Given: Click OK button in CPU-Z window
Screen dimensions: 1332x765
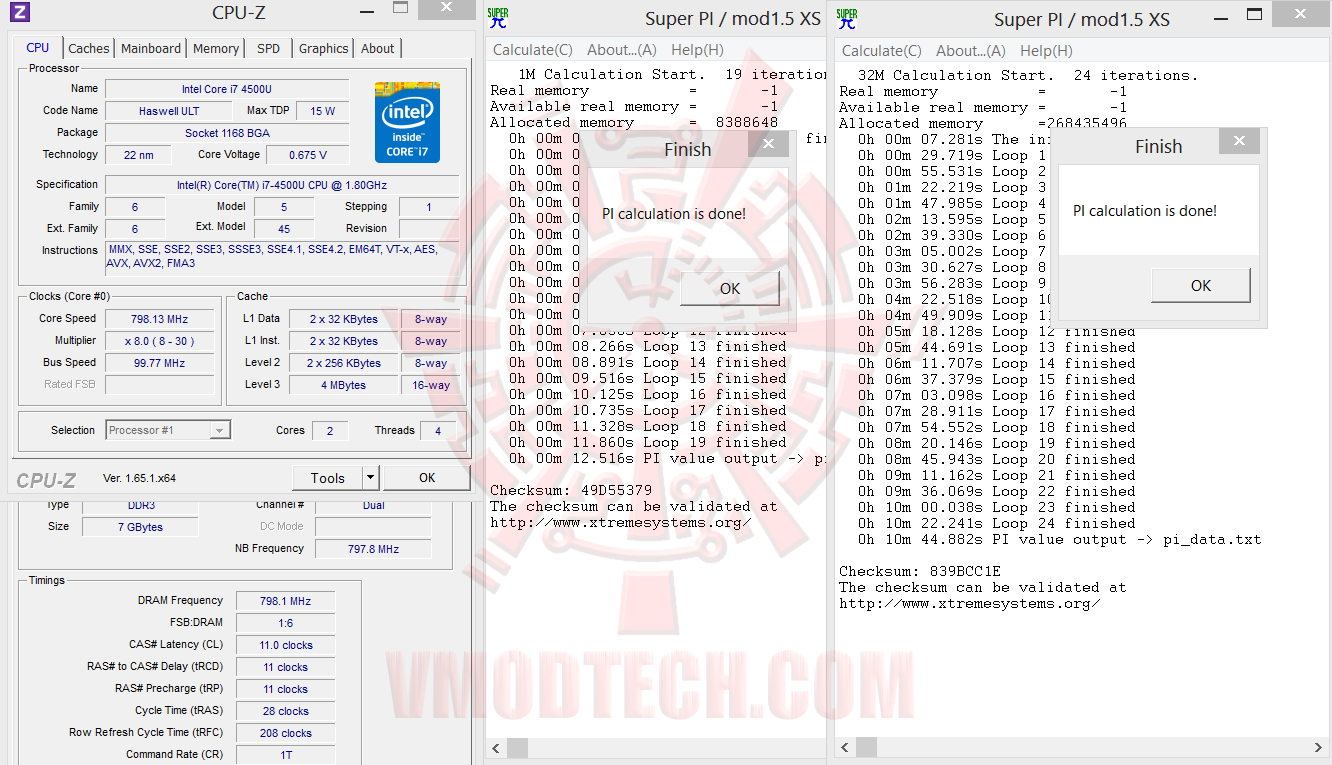Looking at the screenshot, I should (427, 478).
